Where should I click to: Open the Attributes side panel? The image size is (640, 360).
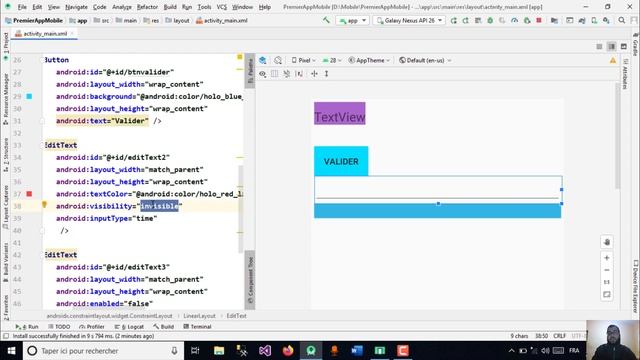625,74
